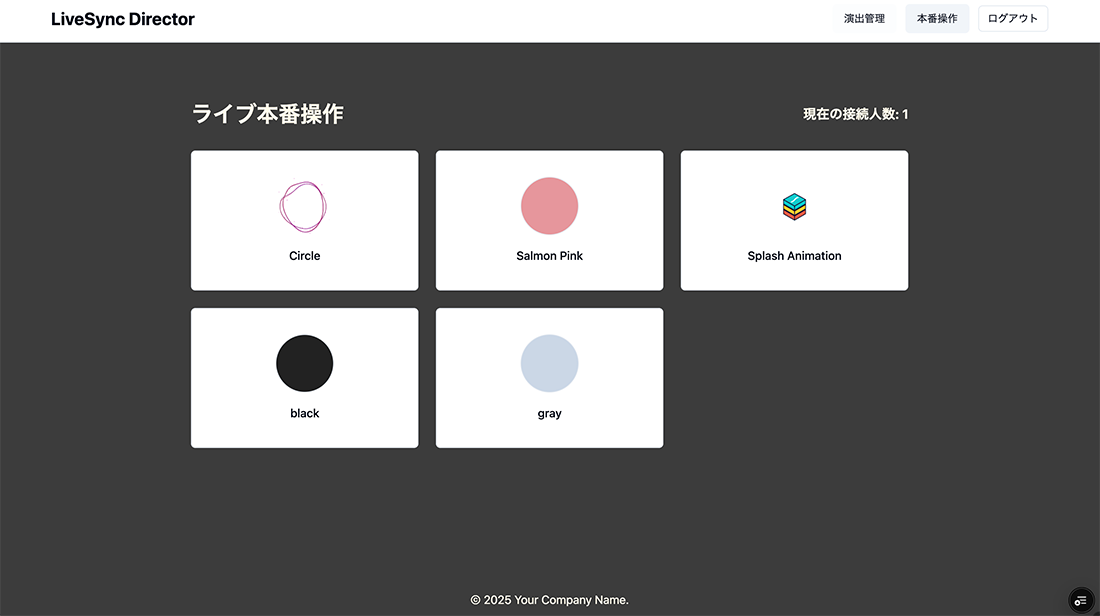Switch to the 本番操作 navigation item
The image size is (1100, 616).
(937, 19)
